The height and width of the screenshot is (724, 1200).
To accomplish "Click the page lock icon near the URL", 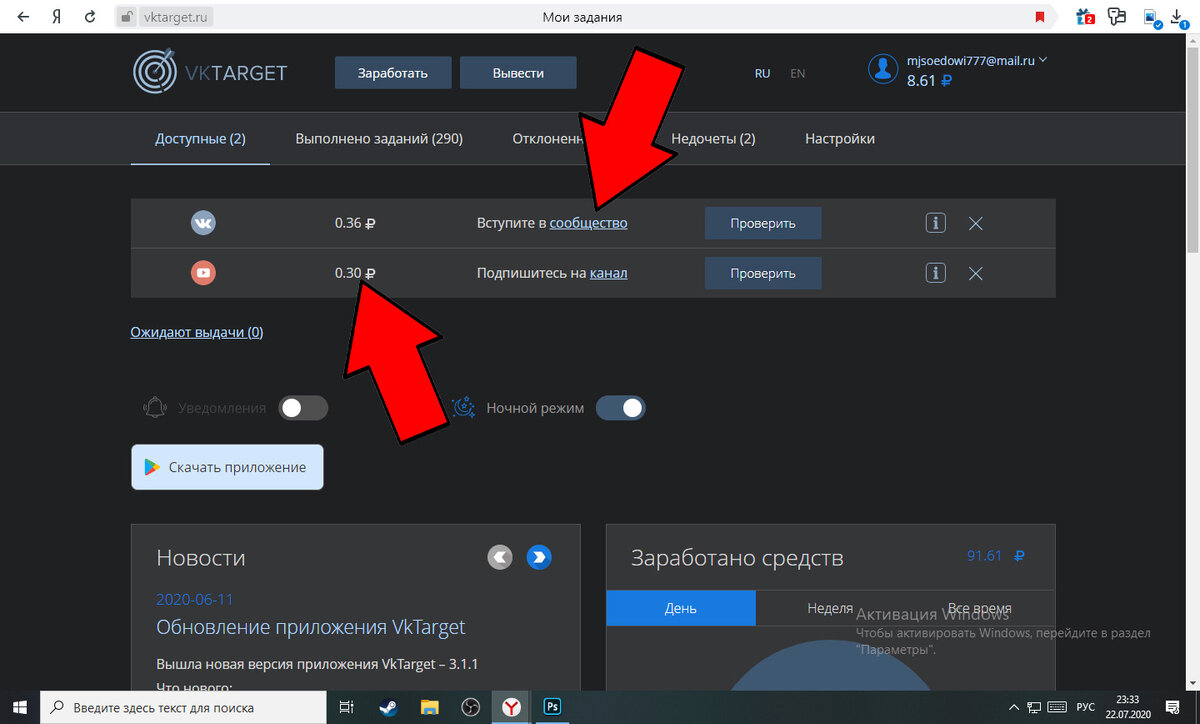I will tap(126, 17).
